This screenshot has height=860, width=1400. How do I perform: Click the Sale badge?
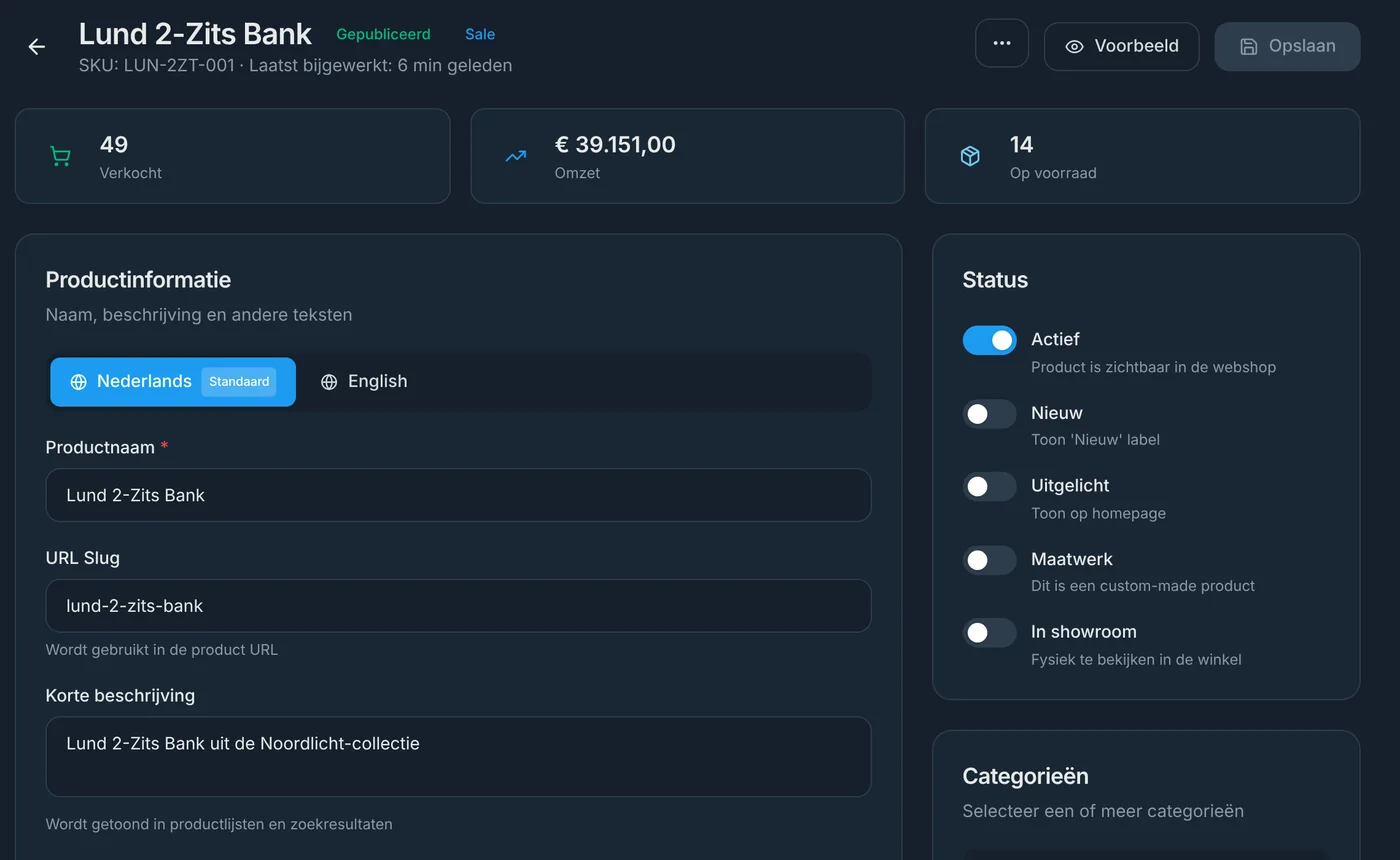click(480, 34)
